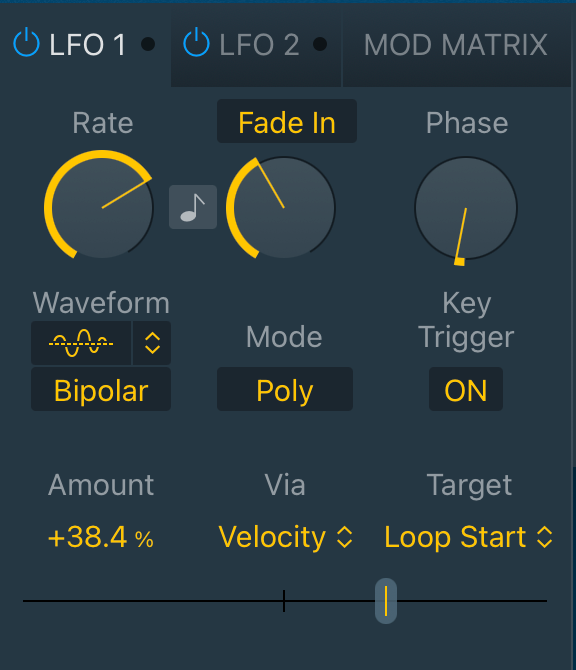
Task: Click the Amount slider handle
Action: coord(386,601)
